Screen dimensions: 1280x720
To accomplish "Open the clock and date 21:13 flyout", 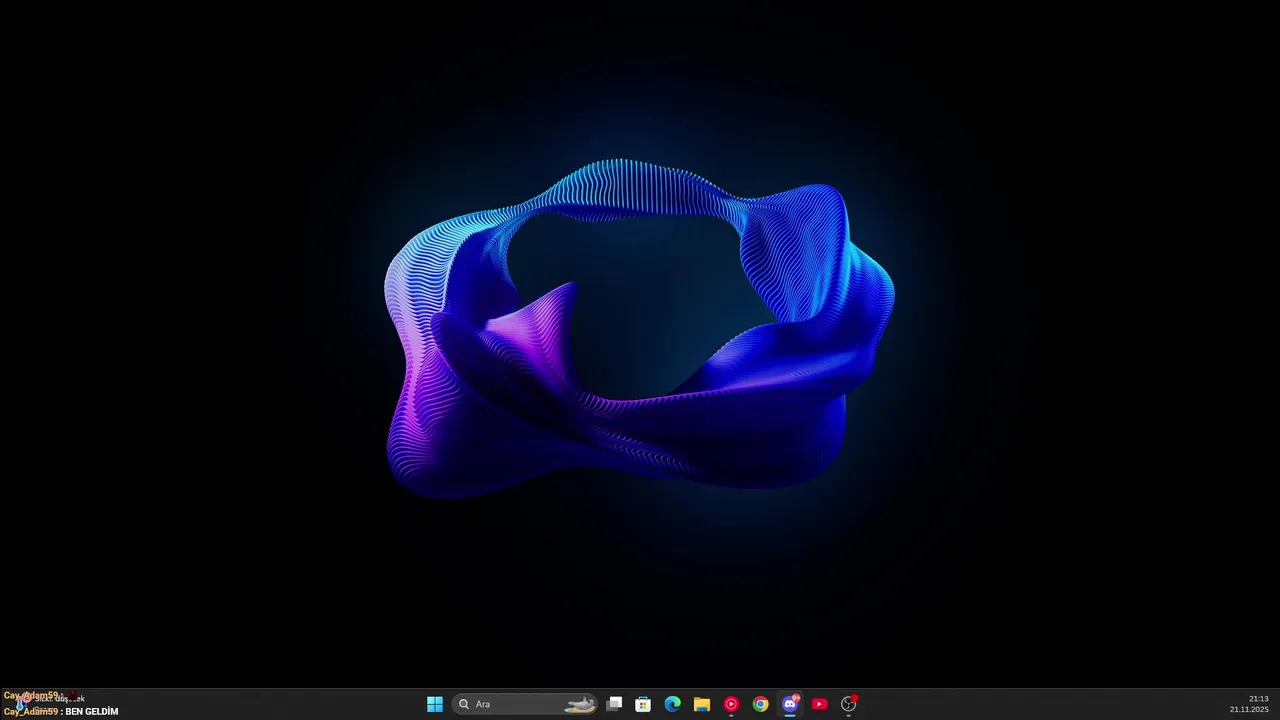I will click(x=1249, y=704).
